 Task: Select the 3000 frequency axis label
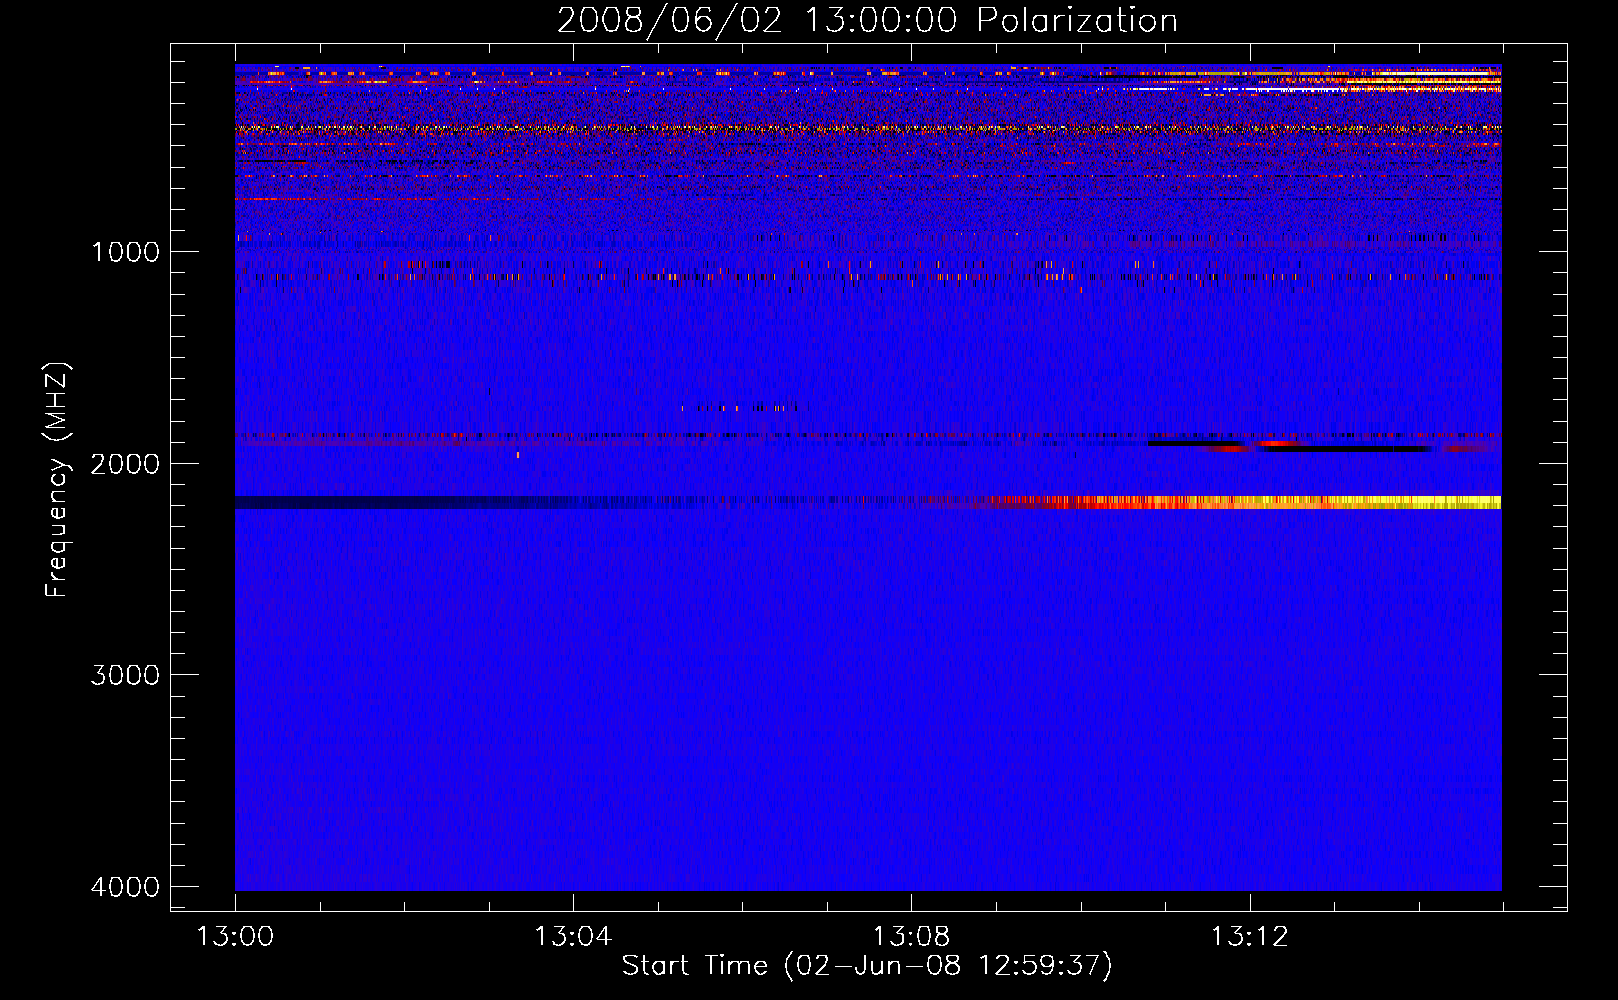125,675
